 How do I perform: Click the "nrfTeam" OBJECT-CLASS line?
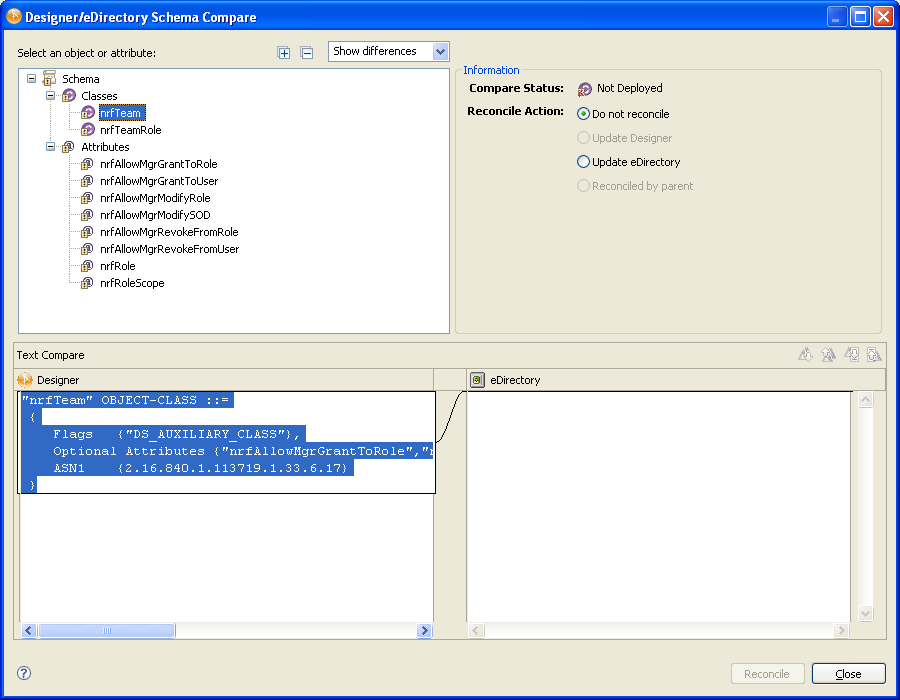coord(125,400)
